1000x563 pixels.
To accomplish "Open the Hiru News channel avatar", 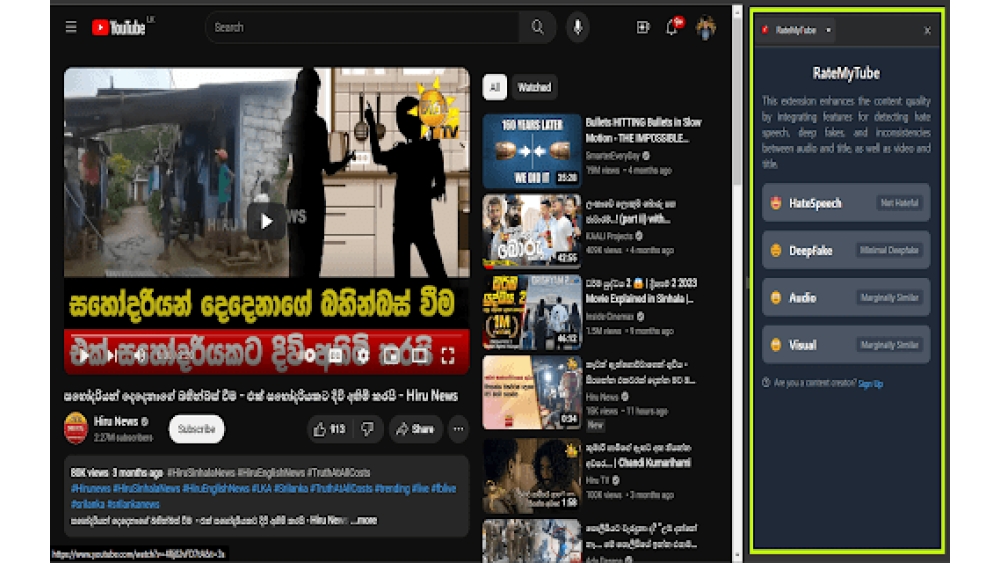I will pos(76,428).
